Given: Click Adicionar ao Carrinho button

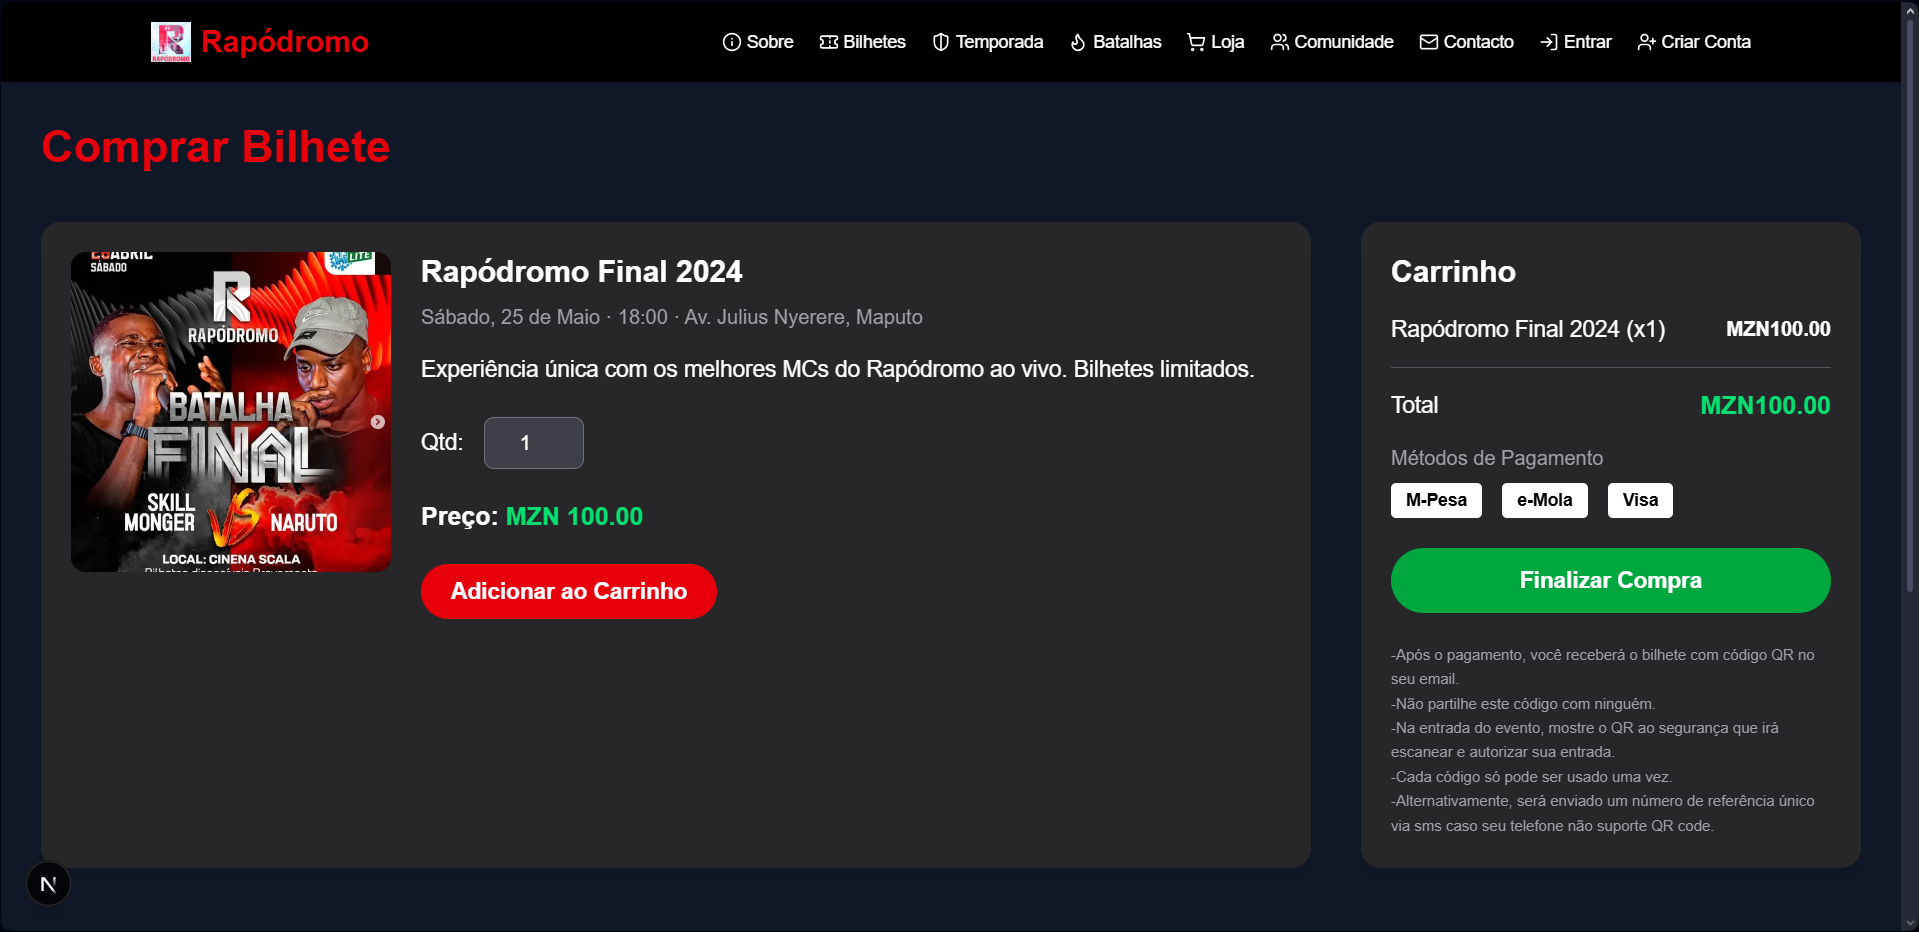Looking at the screenshot, I should click(569, 591).
